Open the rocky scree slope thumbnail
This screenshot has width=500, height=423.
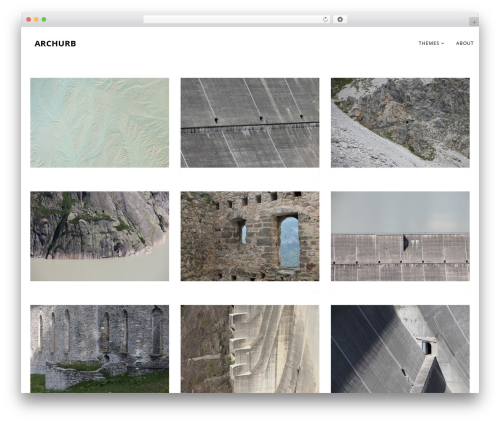point(400,123)
